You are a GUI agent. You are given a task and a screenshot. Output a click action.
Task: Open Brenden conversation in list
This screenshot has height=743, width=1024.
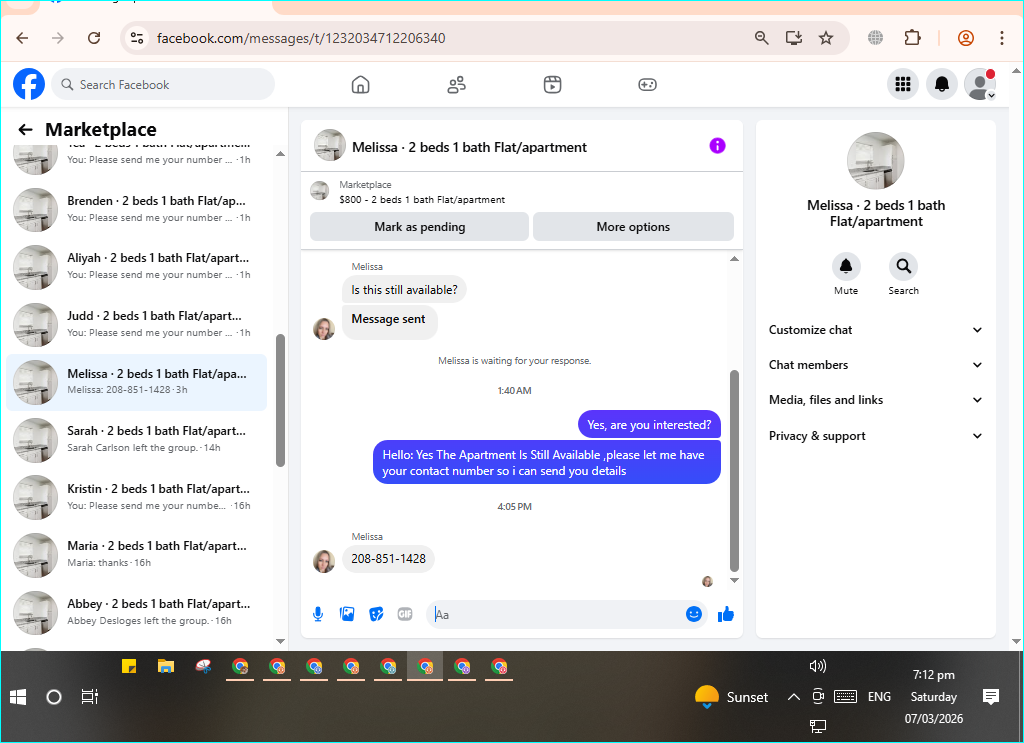pos(137,209)
